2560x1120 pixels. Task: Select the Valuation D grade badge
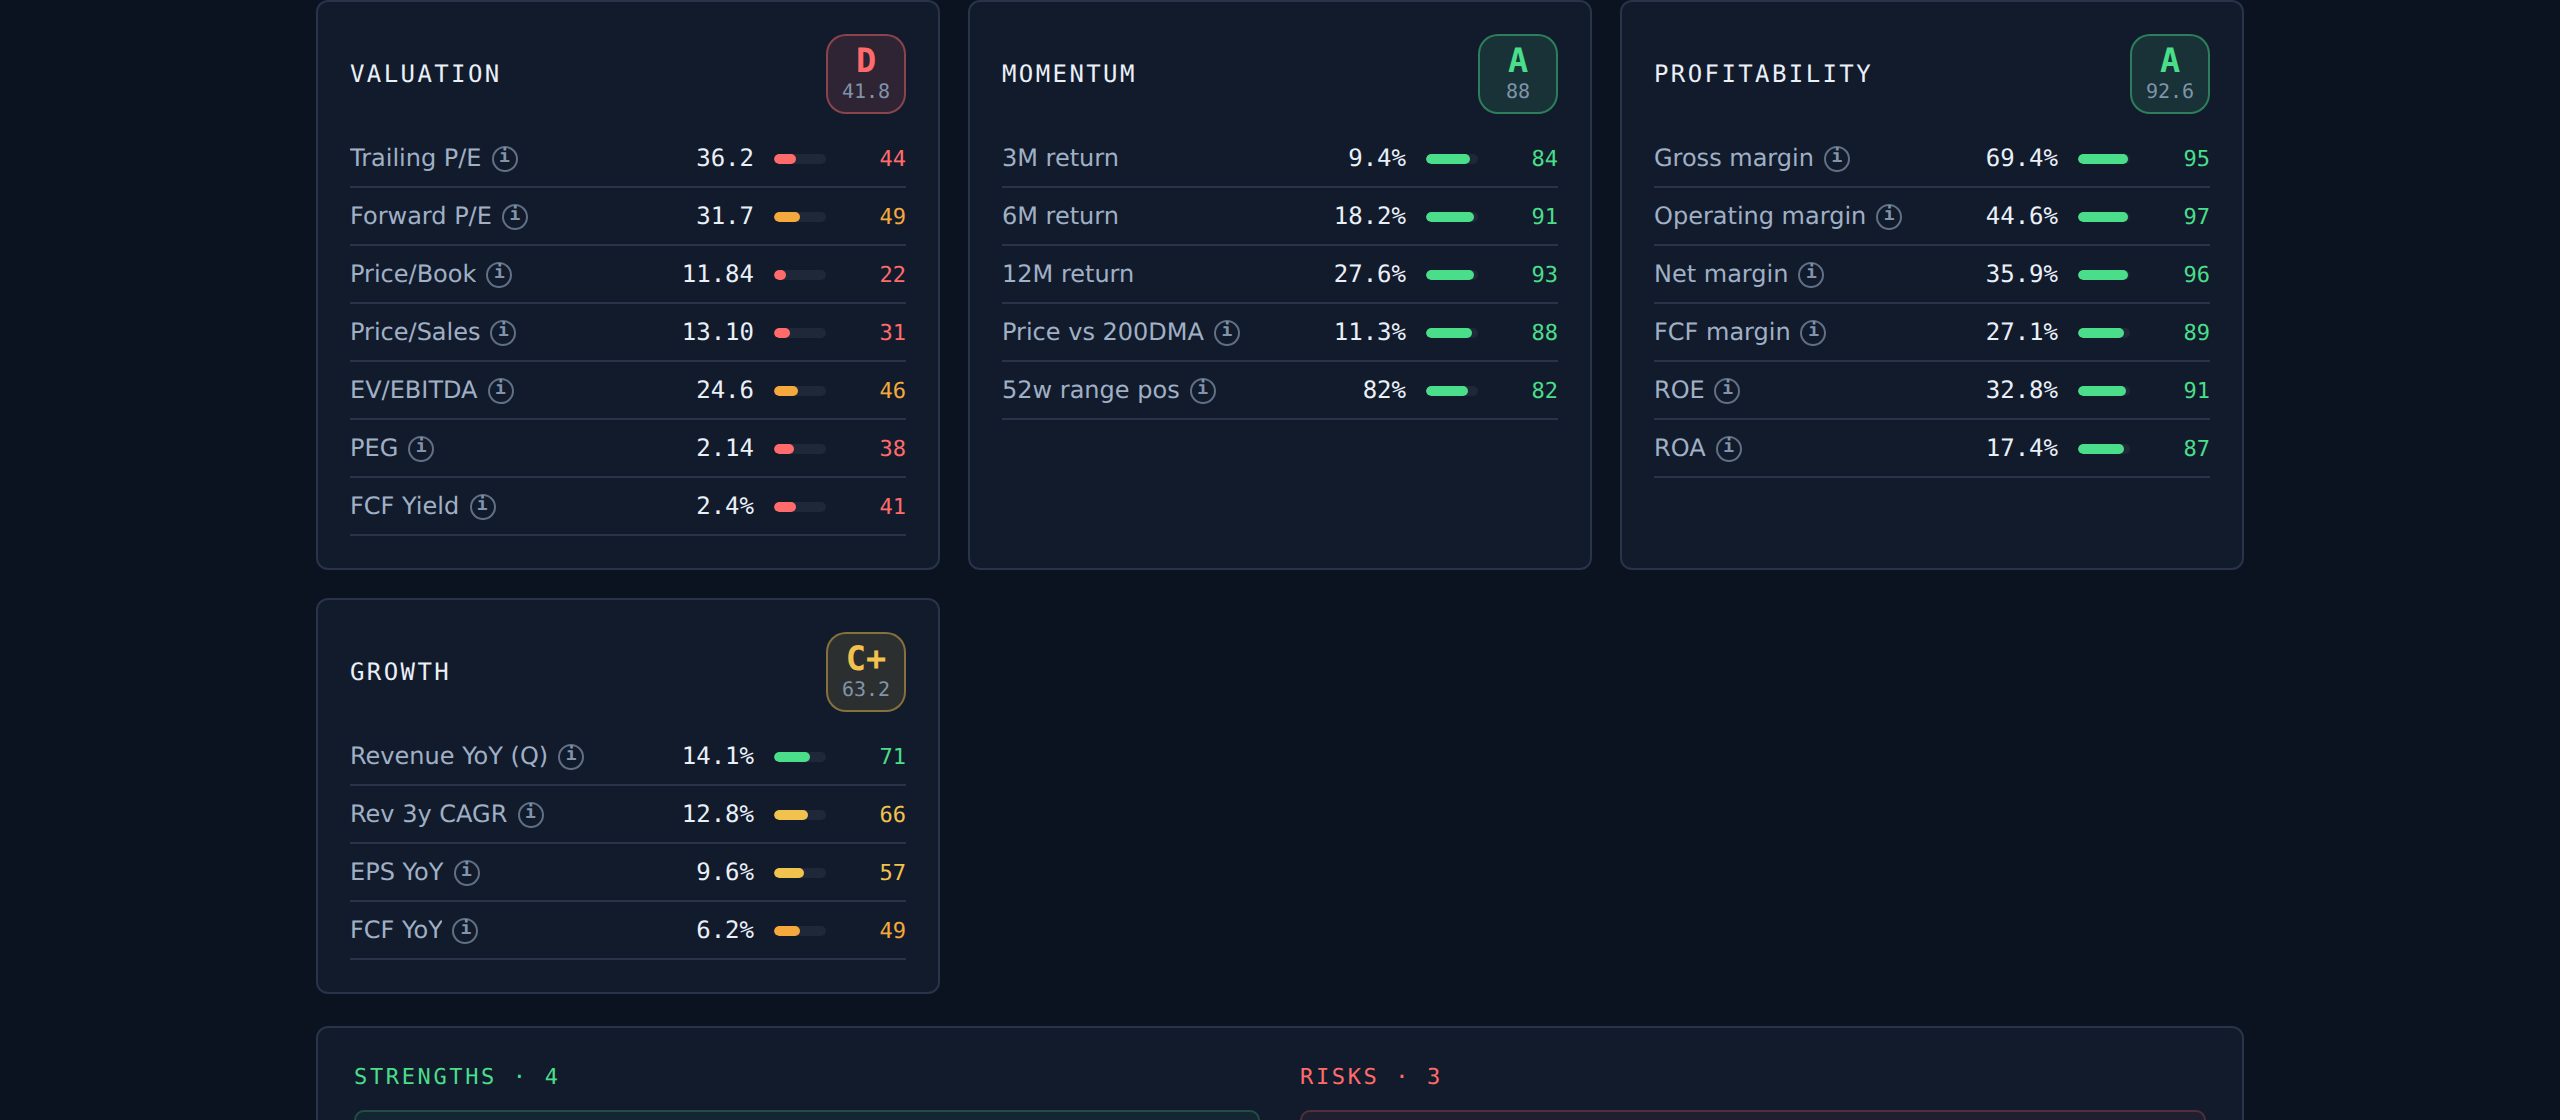[x=866, y=74]
